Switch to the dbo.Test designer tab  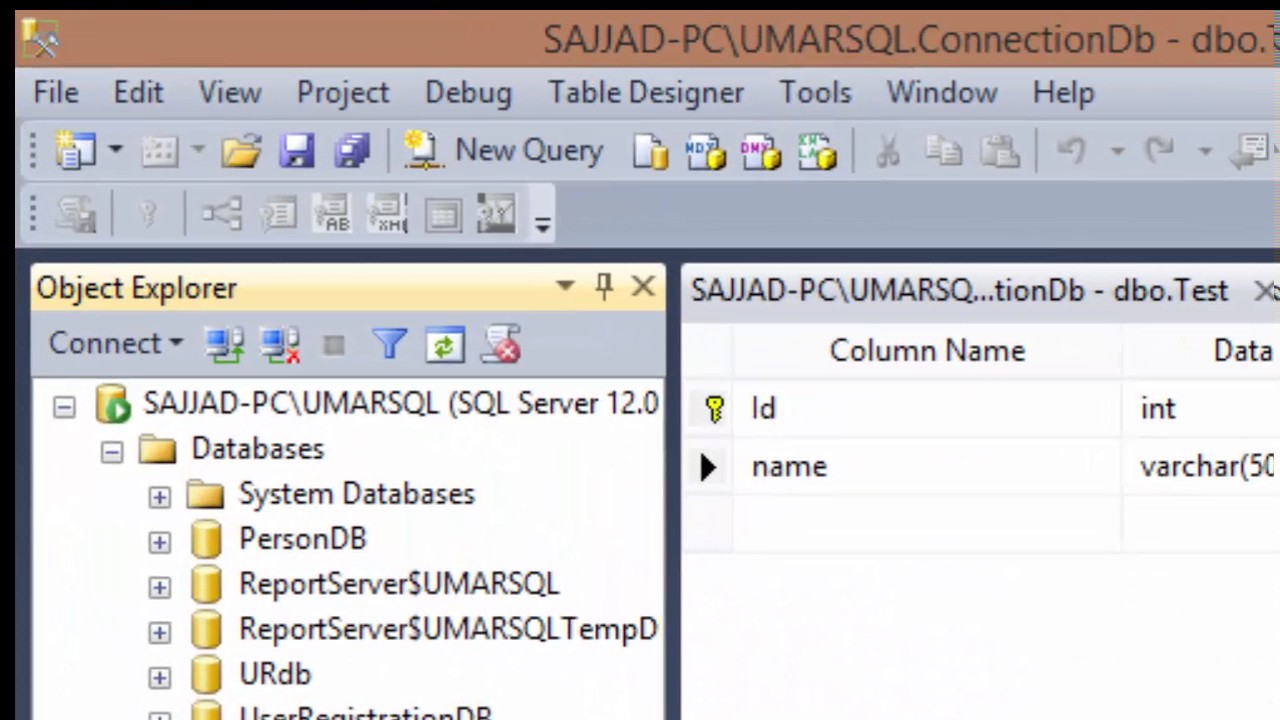click(959, 291)
